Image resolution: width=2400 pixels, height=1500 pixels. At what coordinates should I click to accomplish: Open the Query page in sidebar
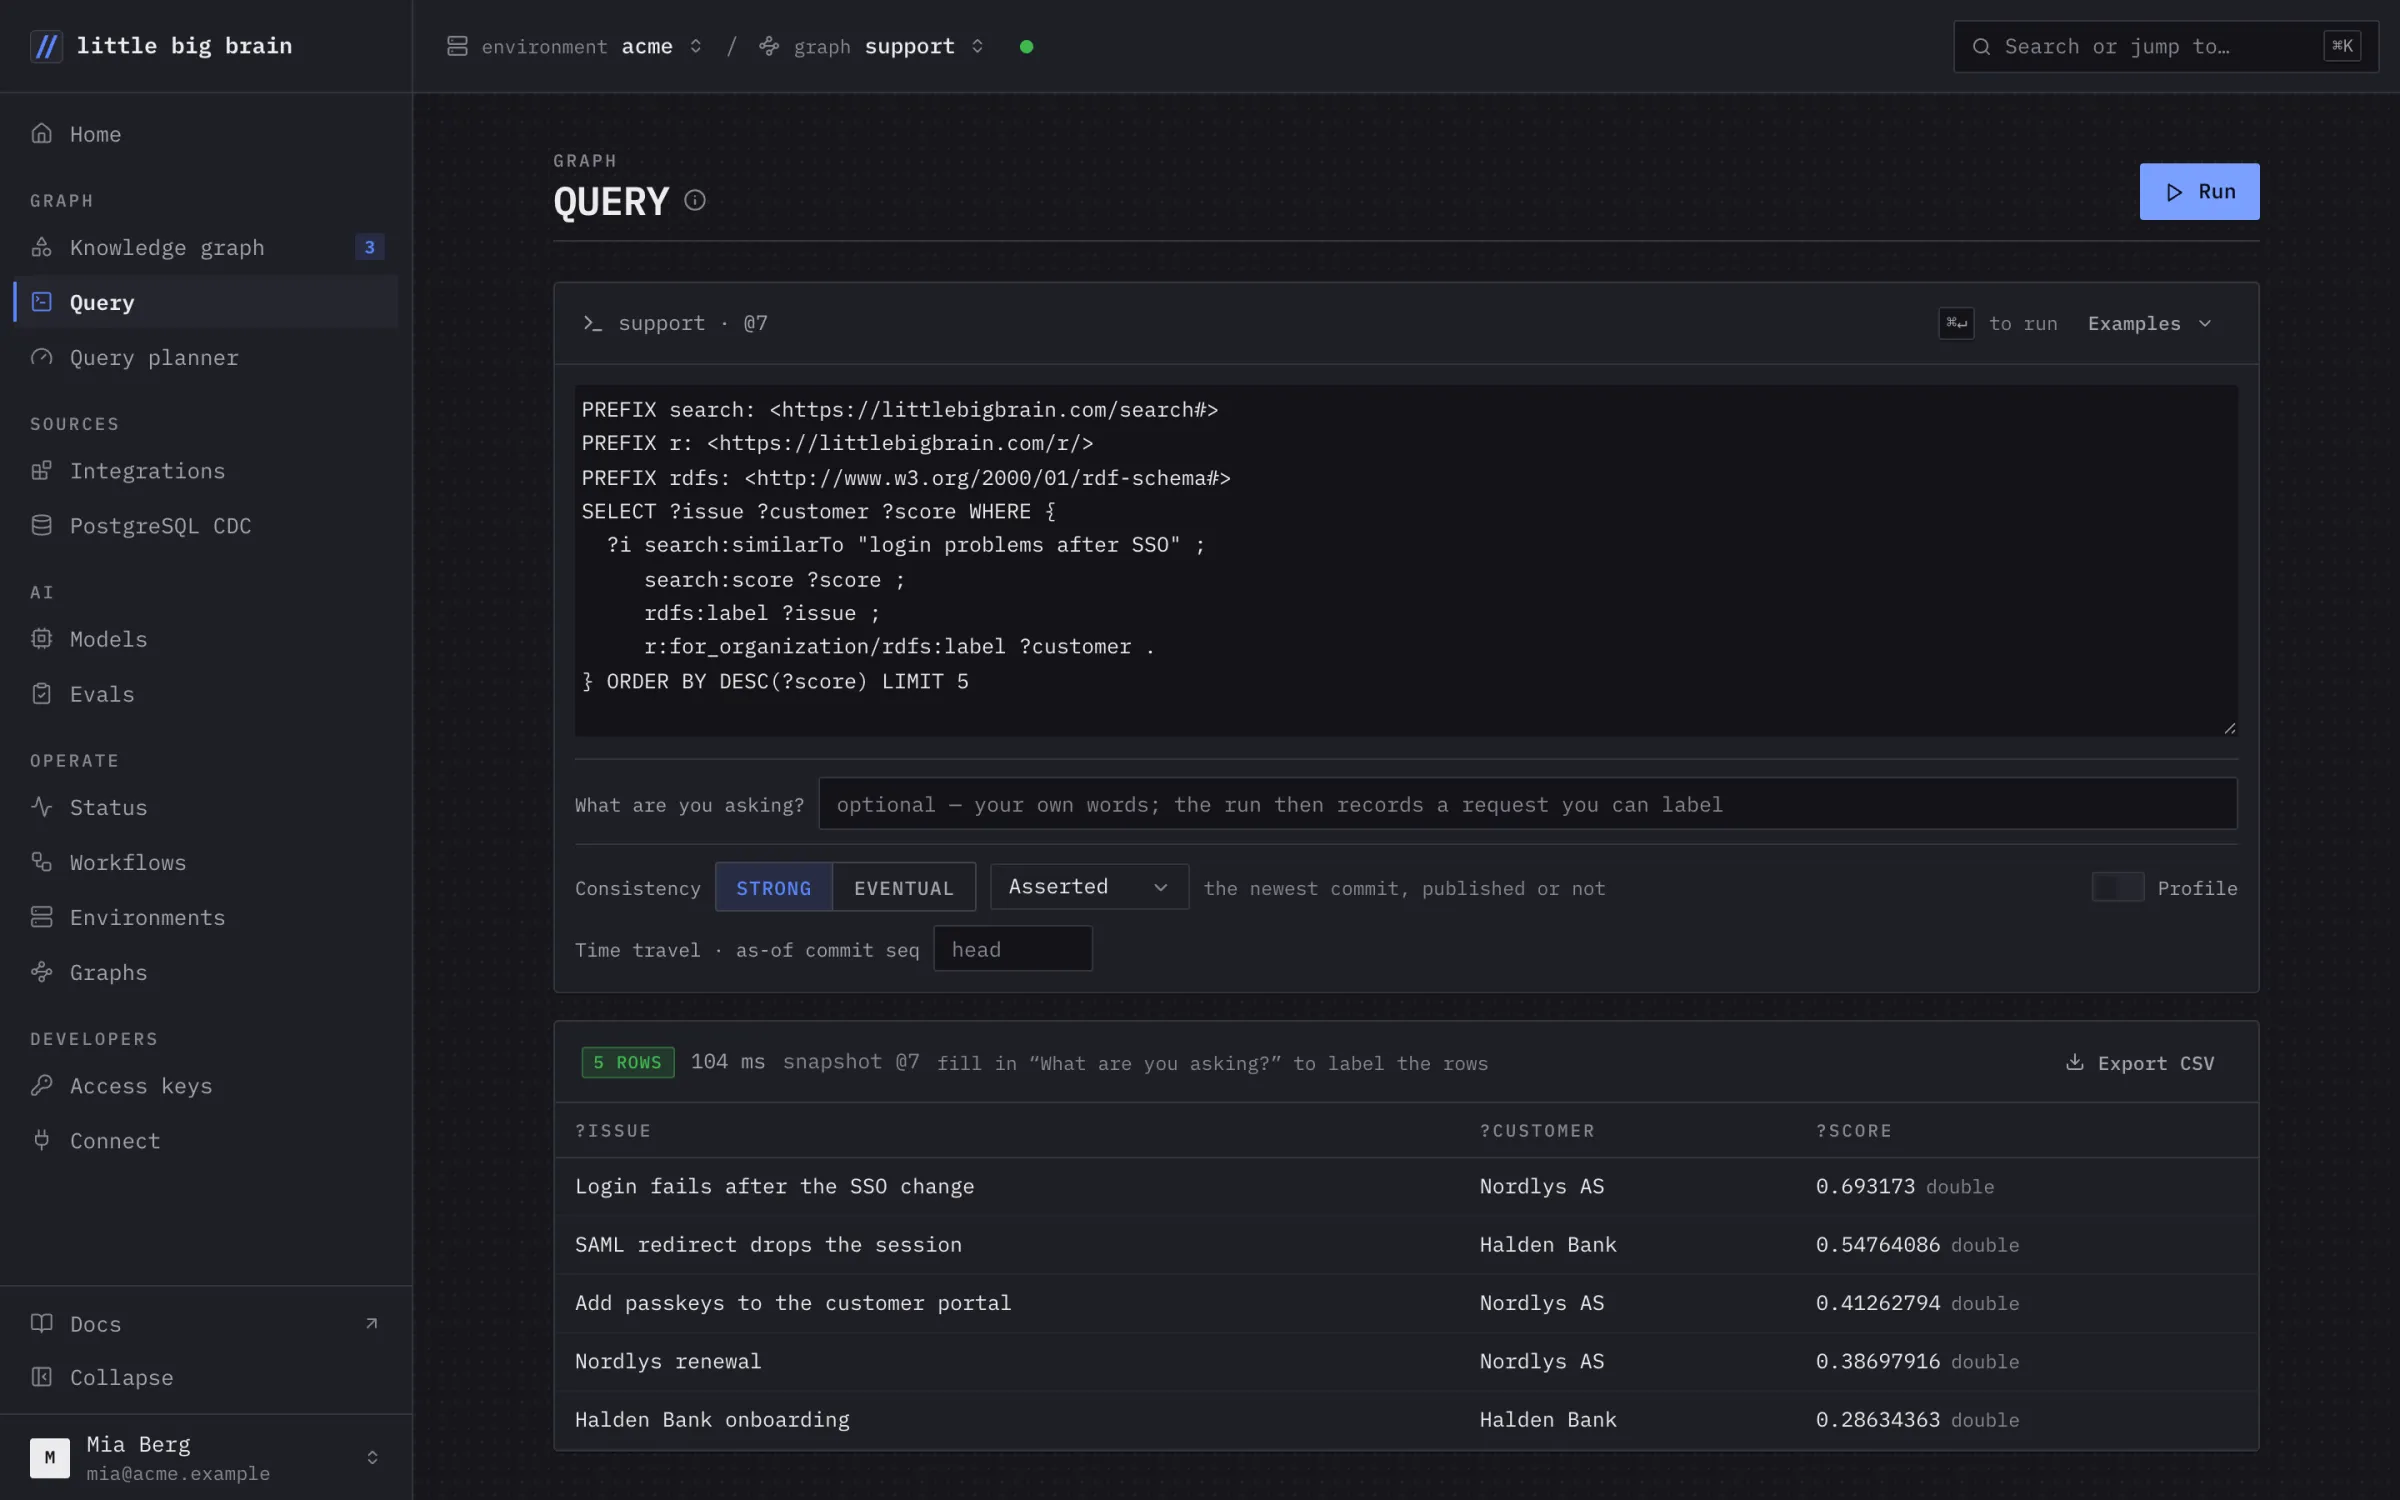[206, 302]
